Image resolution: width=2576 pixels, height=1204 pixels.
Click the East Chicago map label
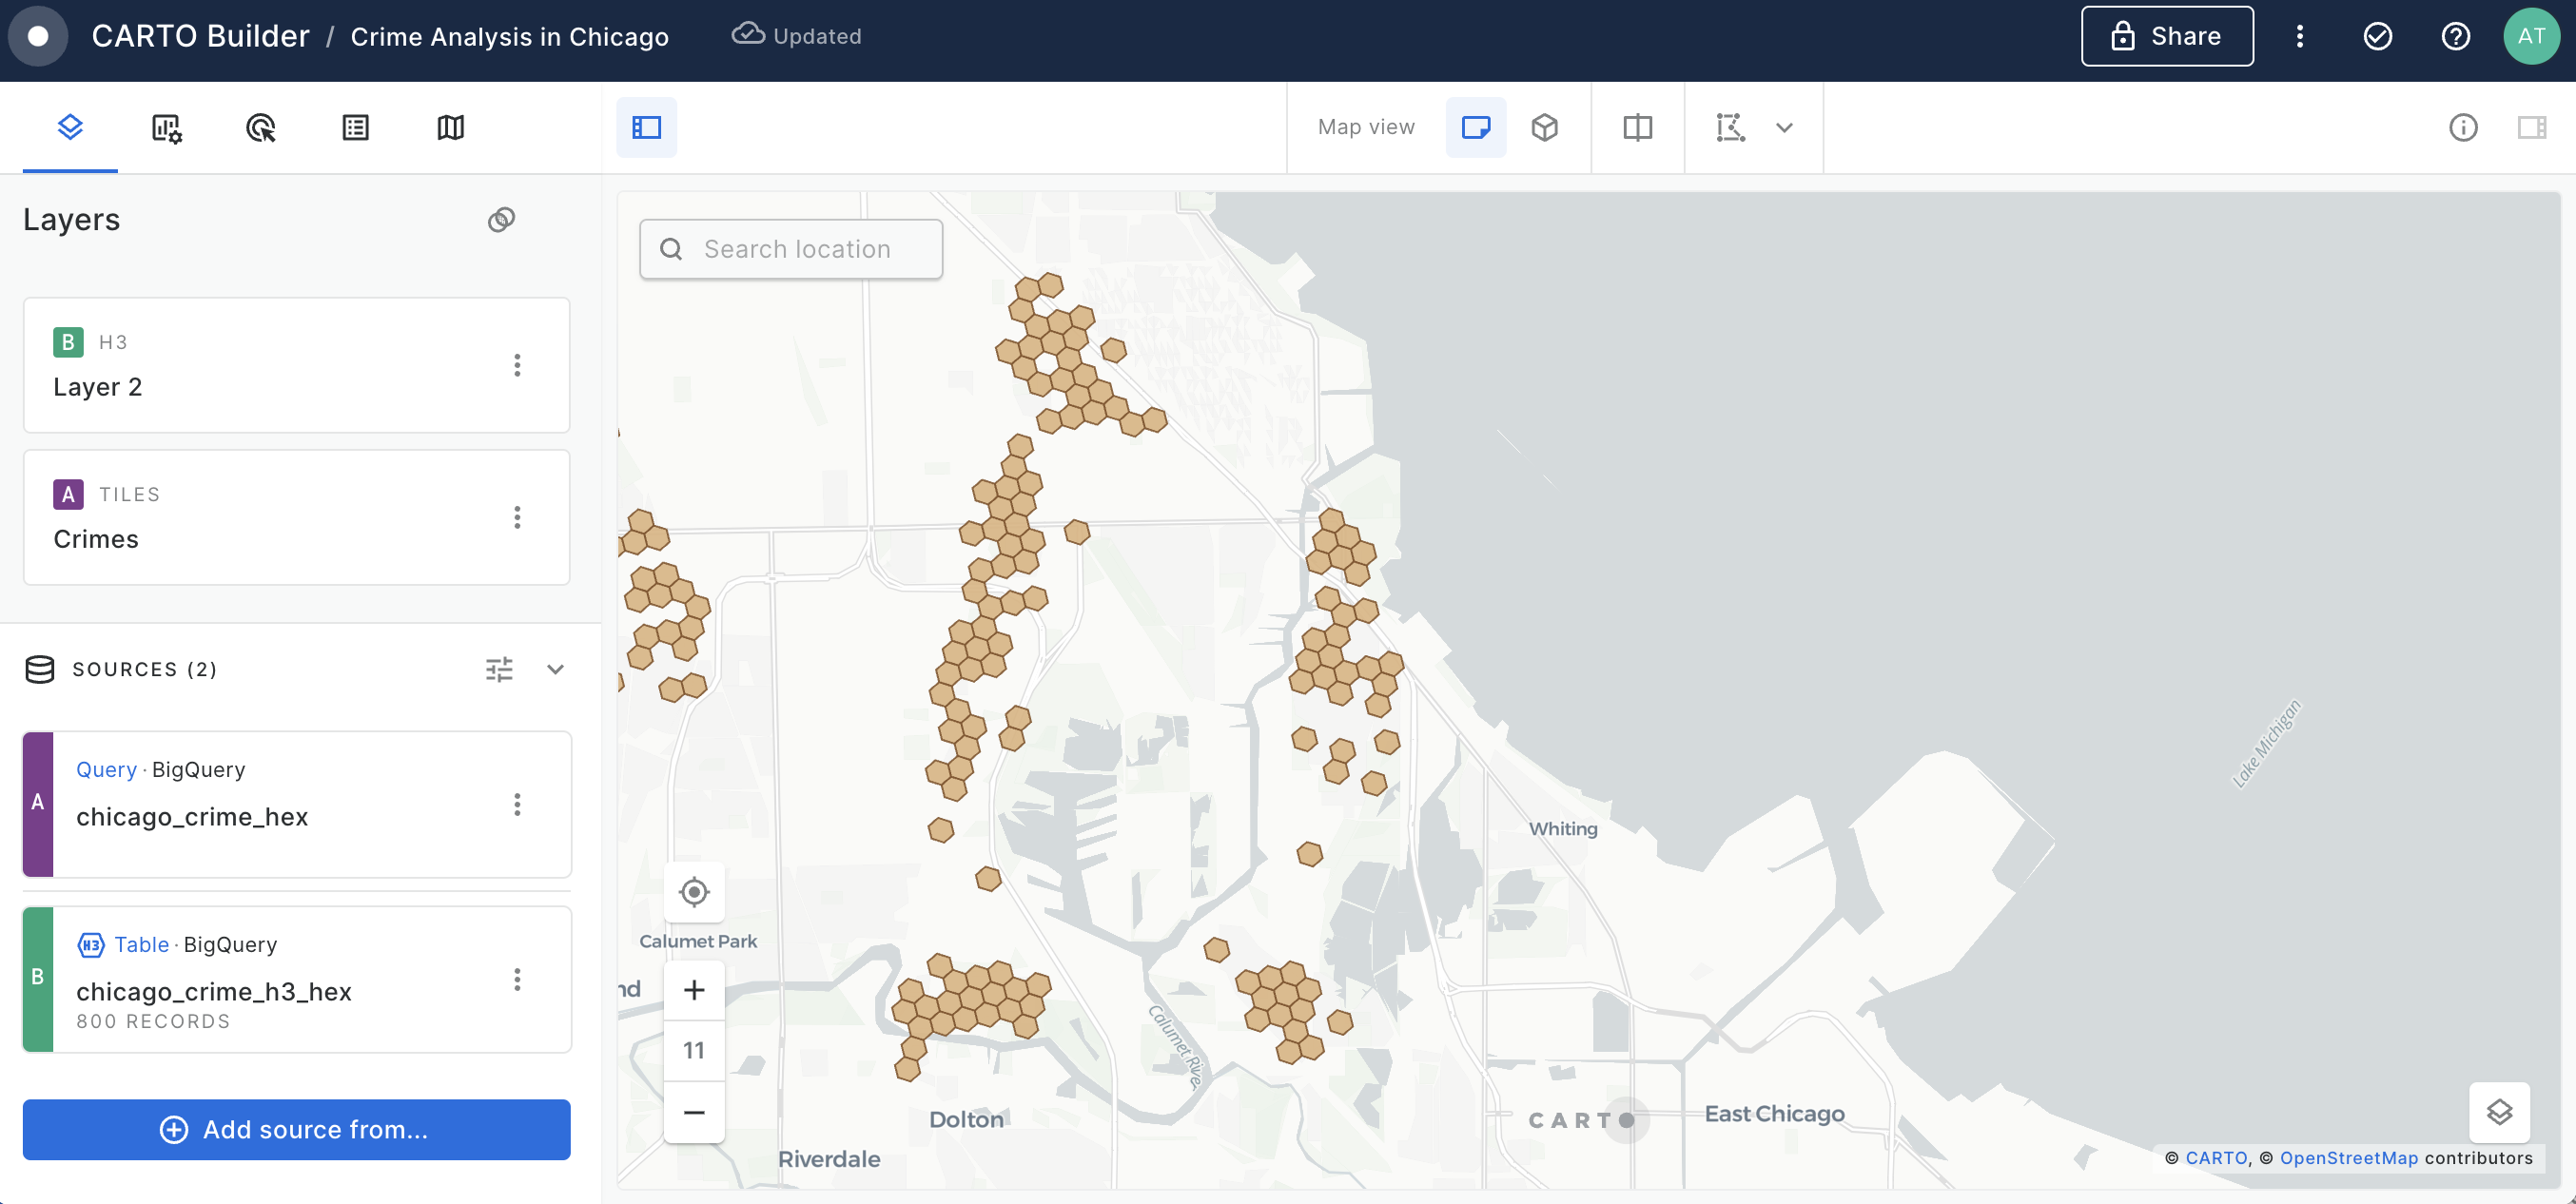[x=1775, y=1113]
